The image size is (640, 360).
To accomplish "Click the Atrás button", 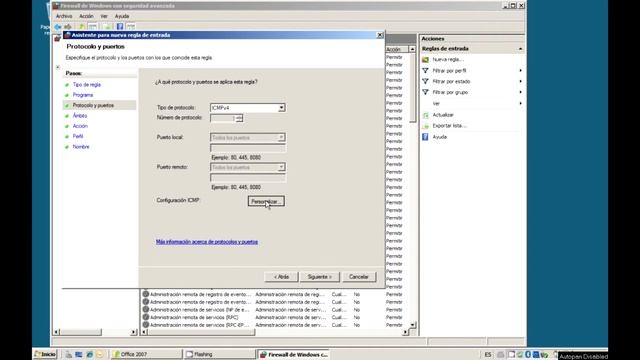I will (x=281, y=277).
